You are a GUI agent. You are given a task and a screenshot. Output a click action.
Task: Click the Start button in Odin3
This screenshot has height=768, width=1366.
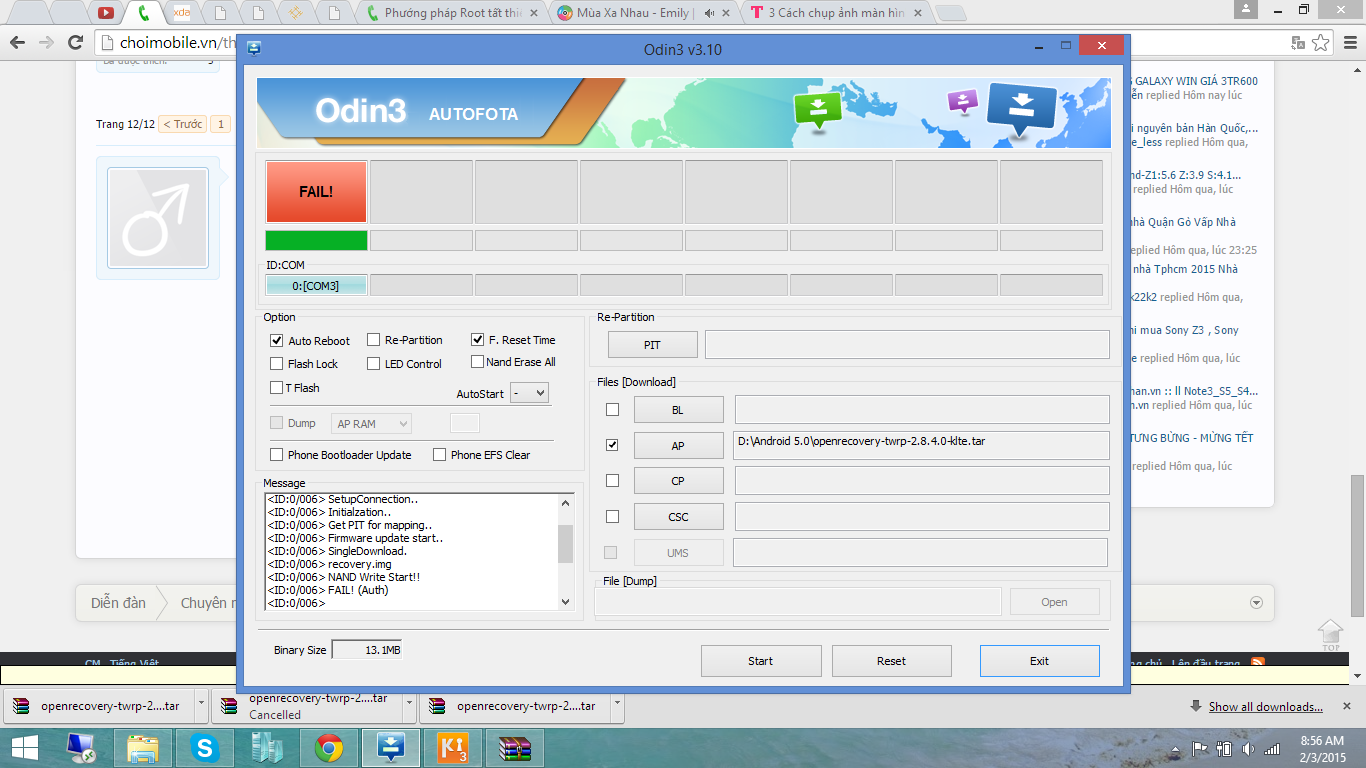761,661
